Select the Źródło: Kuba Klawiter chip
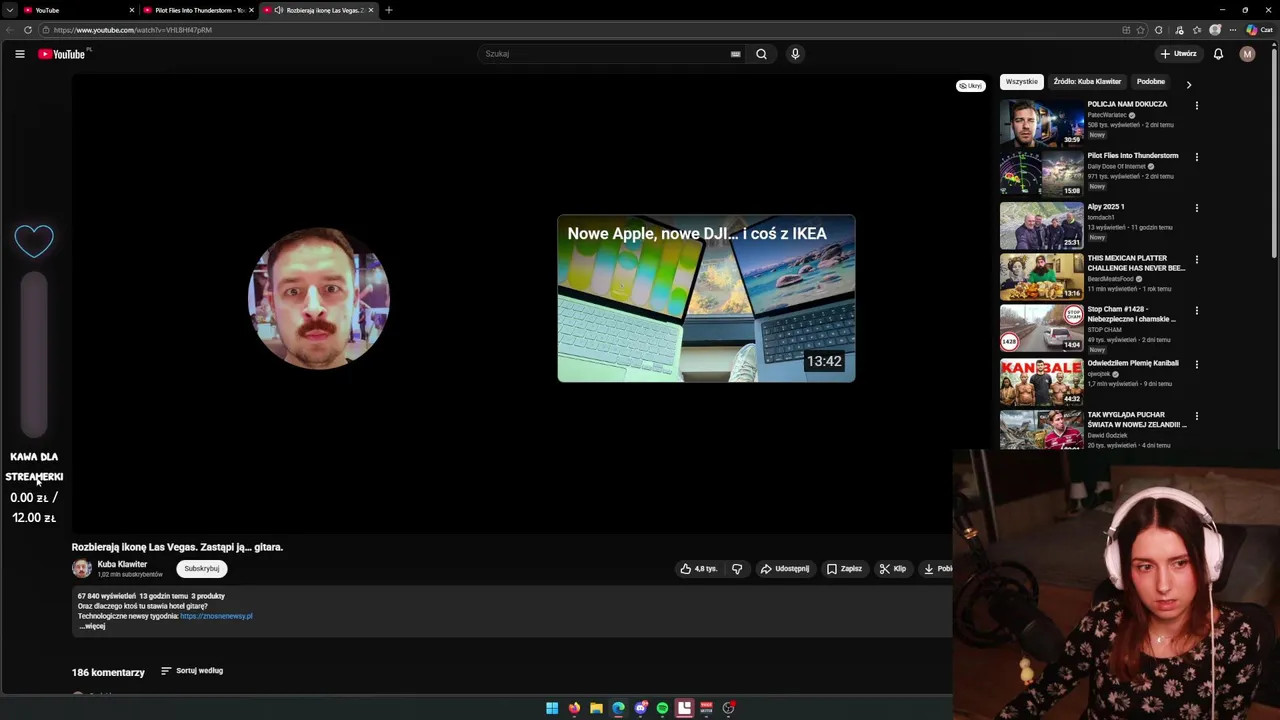 [1087, 82]
